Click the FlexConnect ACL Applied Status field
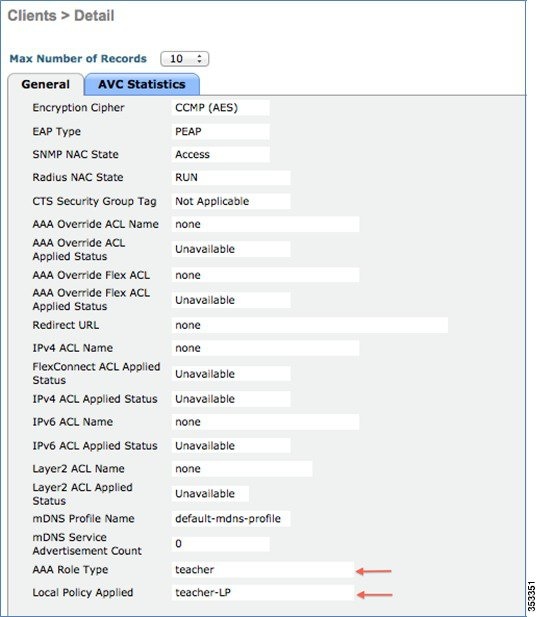 [231, 374]
